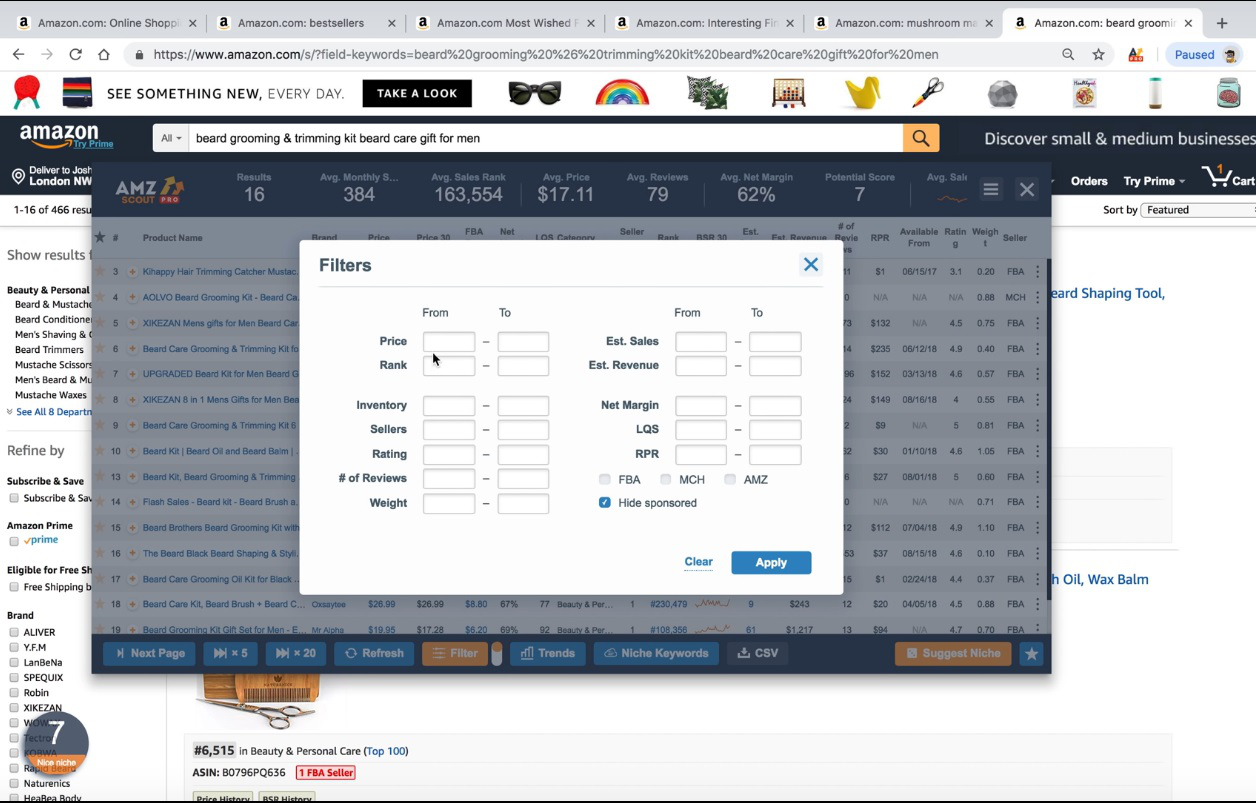The height and width of the screenshot is (803, 1256).
Task: Click the favorites star button beside Suggest Niche
Action: (x=1031, y=653)
